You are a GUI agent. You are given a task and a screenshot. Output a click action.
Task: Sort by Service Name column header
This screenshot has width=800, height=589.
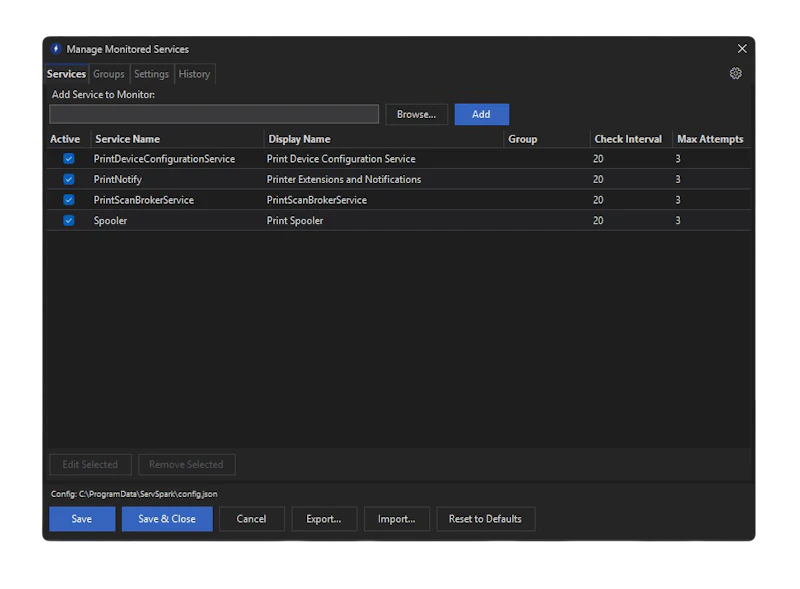[x=177, y=139]
